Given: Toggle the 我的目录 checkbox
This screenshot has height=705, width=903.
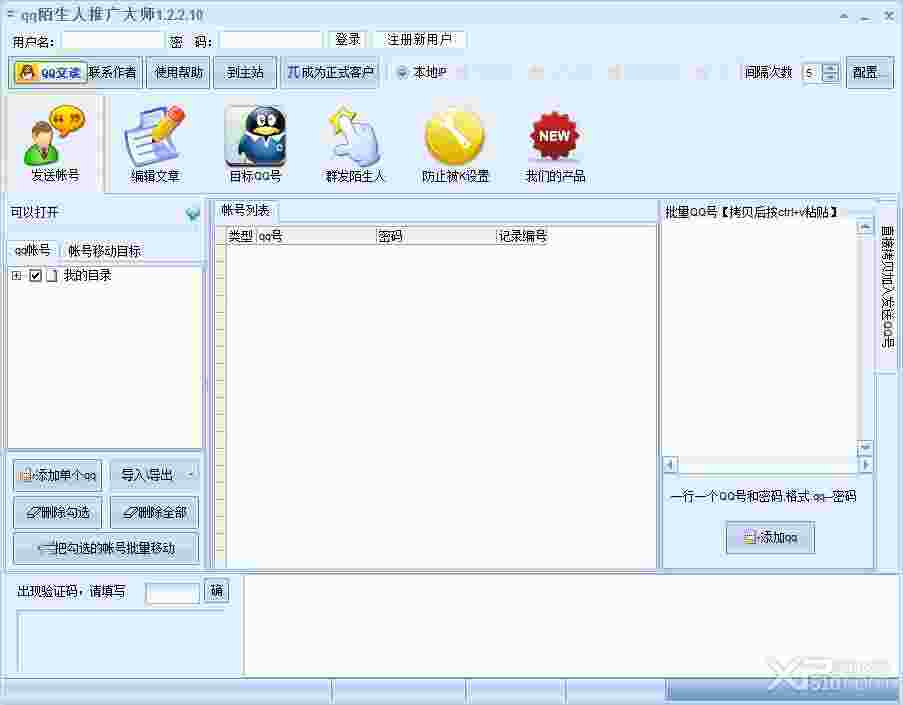Looking at the screenshot, I should point(35,275).
